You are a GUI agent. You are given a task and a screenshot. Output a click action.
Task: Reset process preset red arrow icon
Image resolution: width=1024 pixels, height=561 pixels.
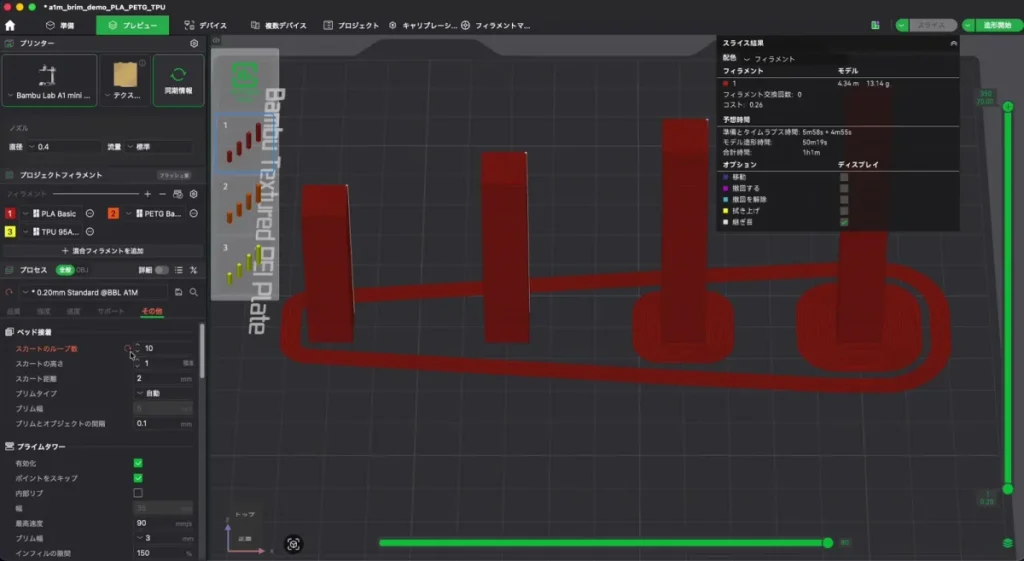point(9,293)
